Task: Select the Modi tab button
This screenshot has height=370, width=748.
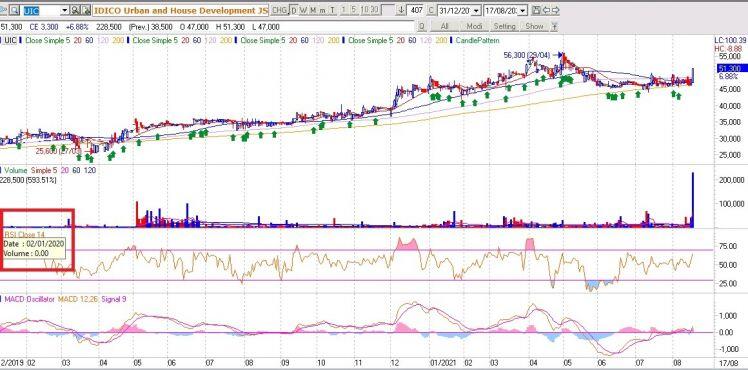Action: coord(474,26)
